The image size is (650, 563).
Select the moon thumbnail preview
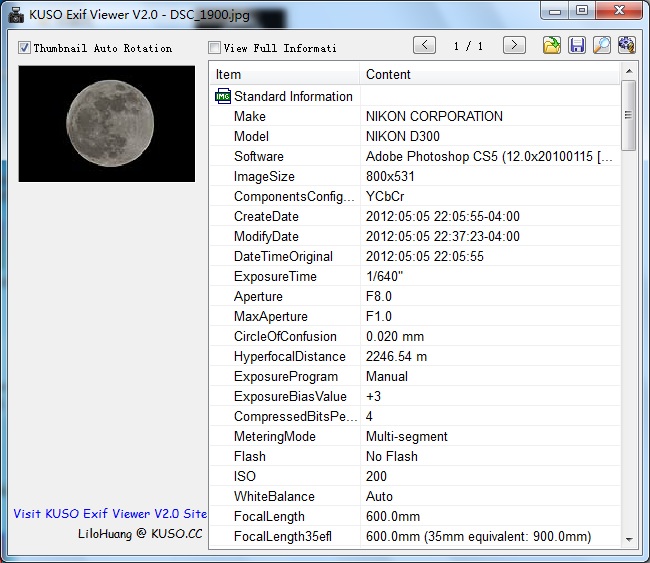[x=107, y=124]
